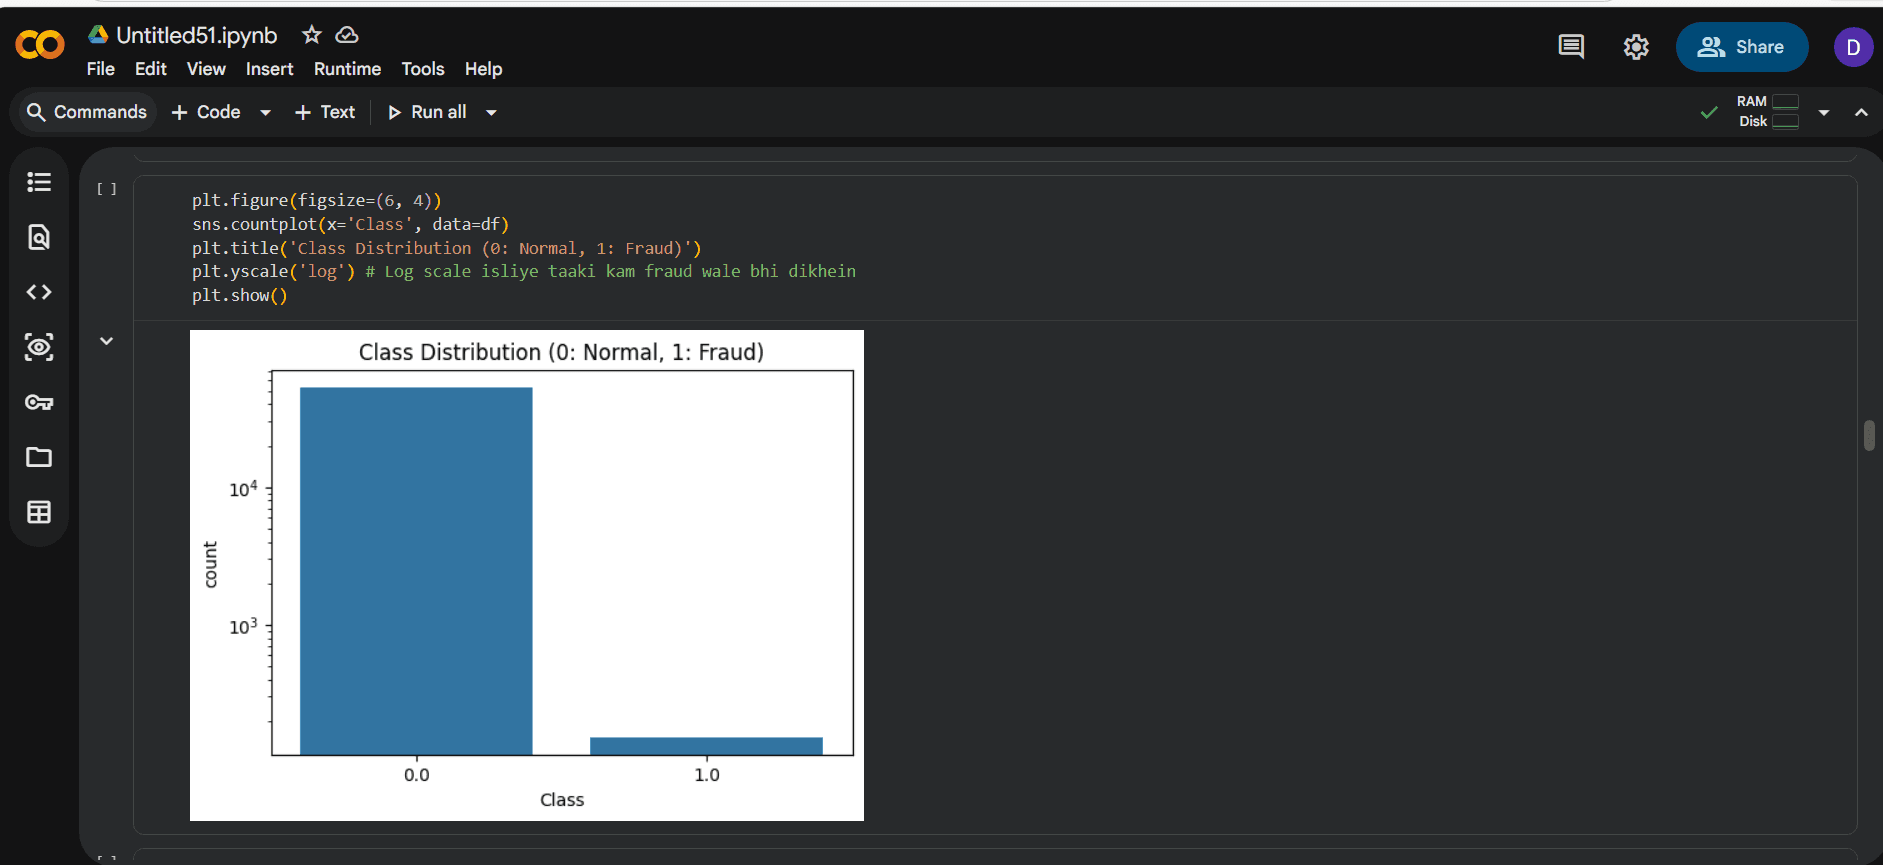This screenshot has height=865, width=1883.
Task: Open the File menu
Action: [x=101, y=69]
